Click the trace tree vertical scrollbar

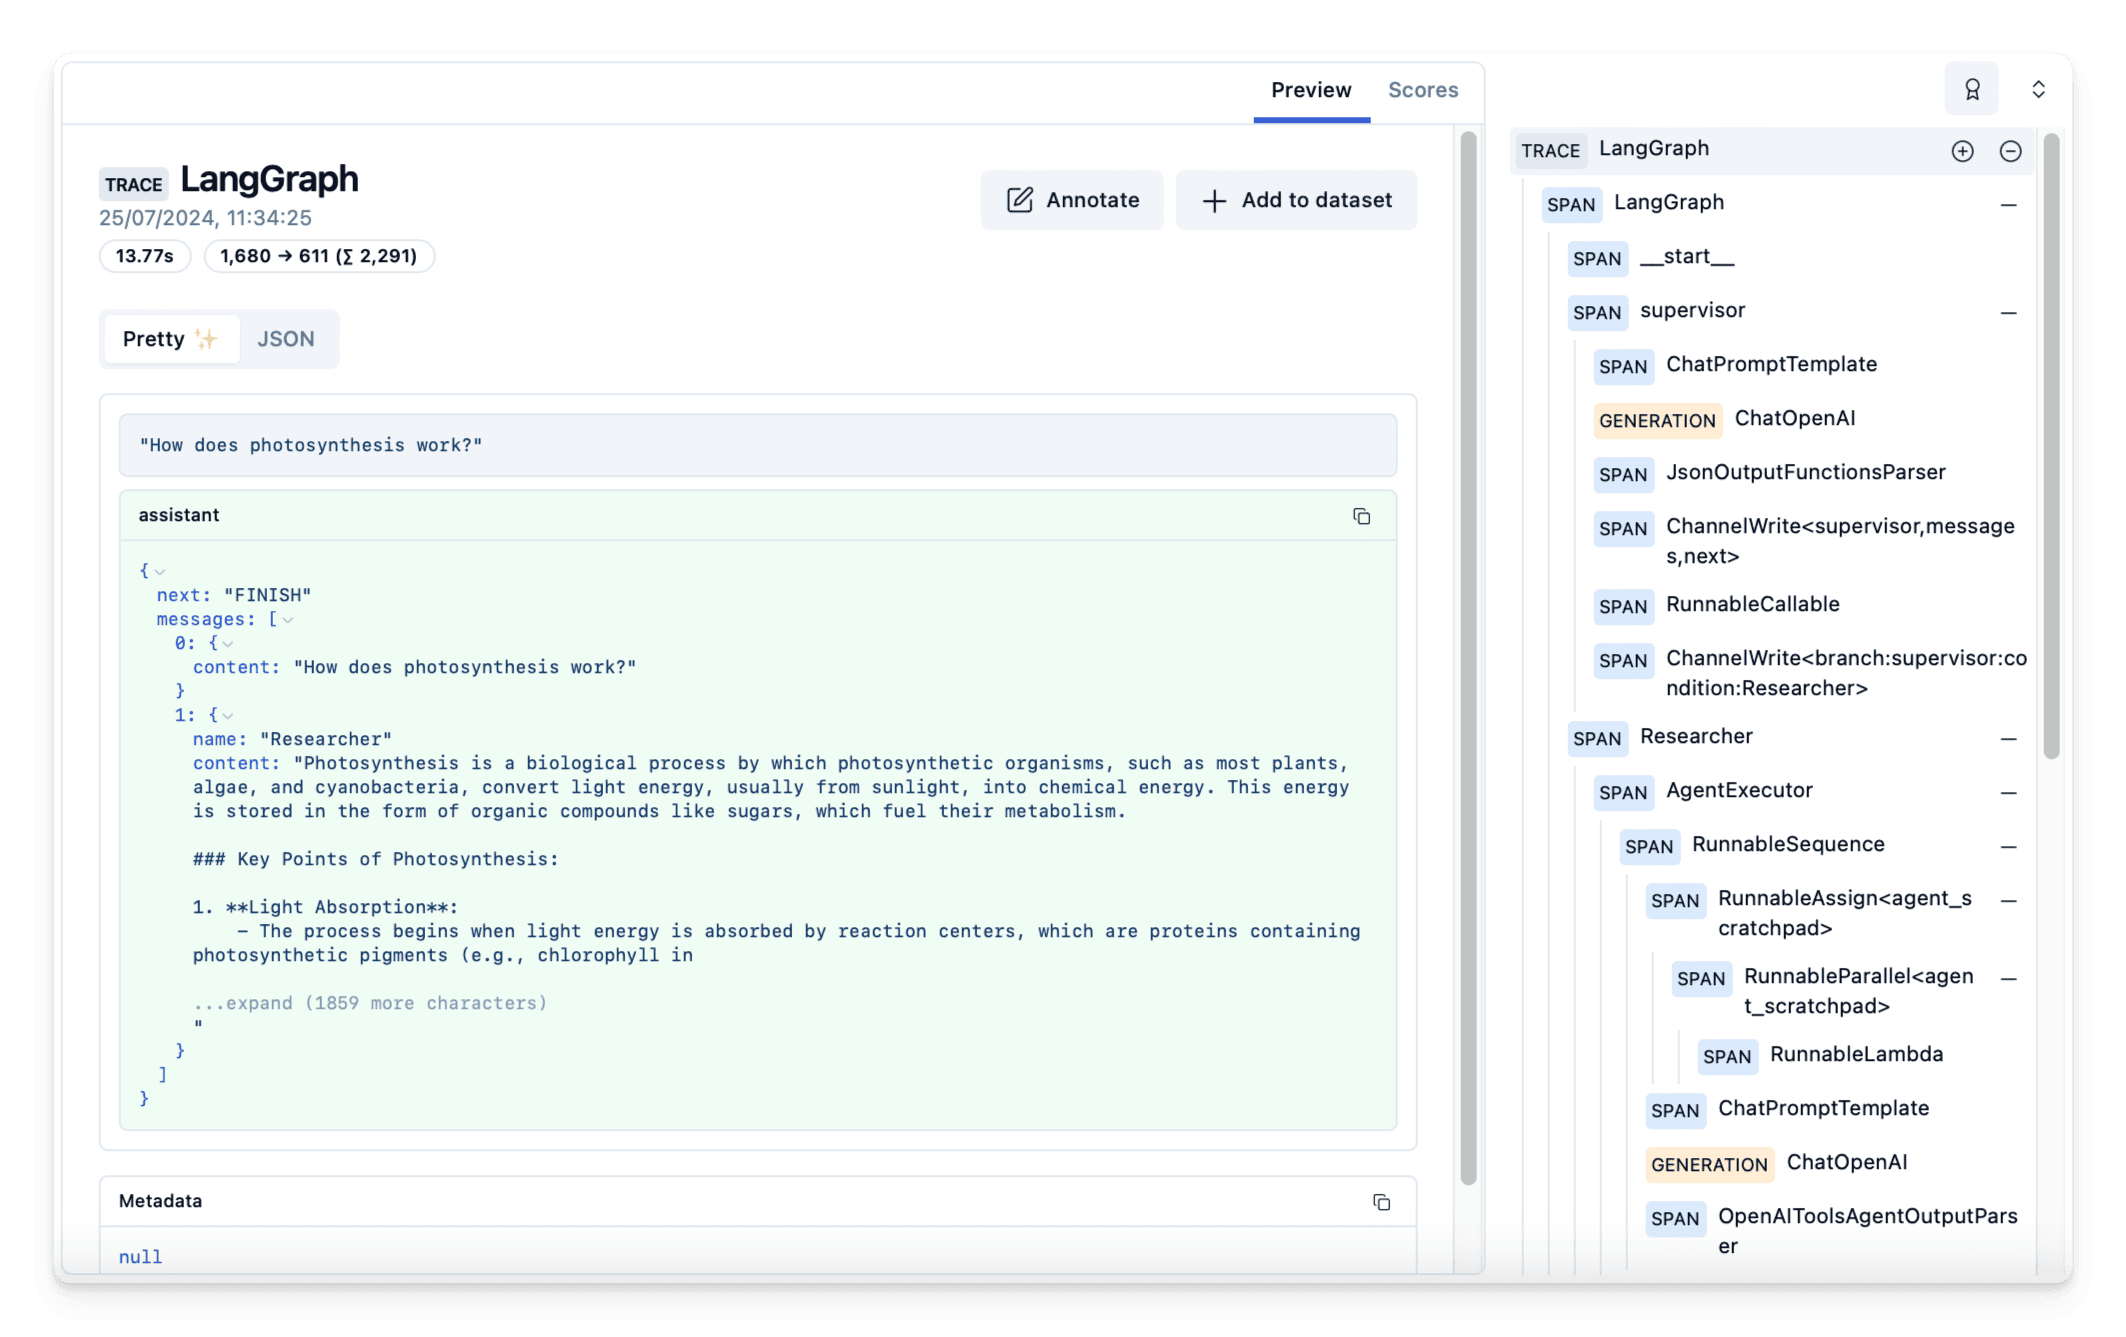tap(2051, 446)
